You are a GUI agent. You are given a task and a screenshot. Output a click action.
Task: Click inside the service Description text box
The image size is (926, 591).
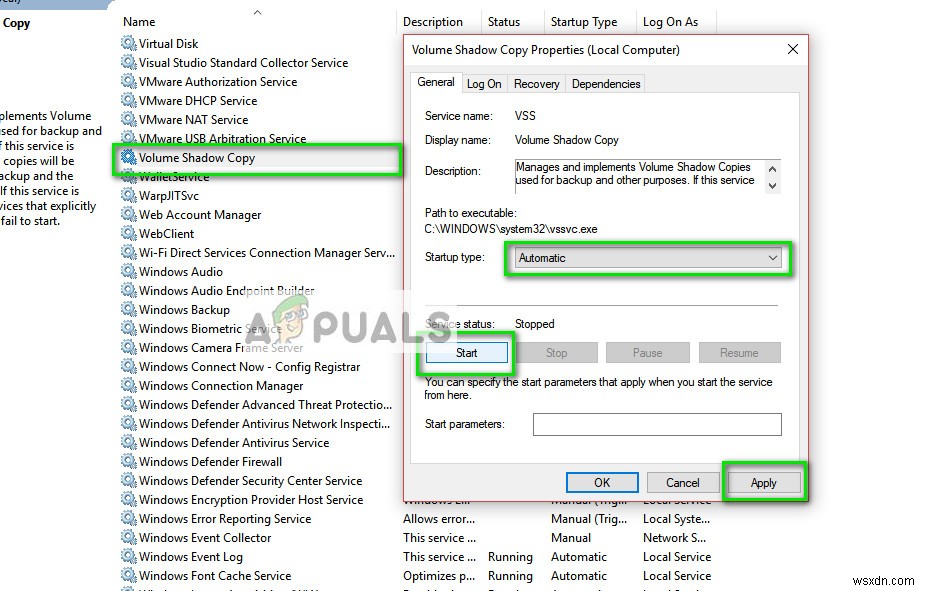click(640, 176)
